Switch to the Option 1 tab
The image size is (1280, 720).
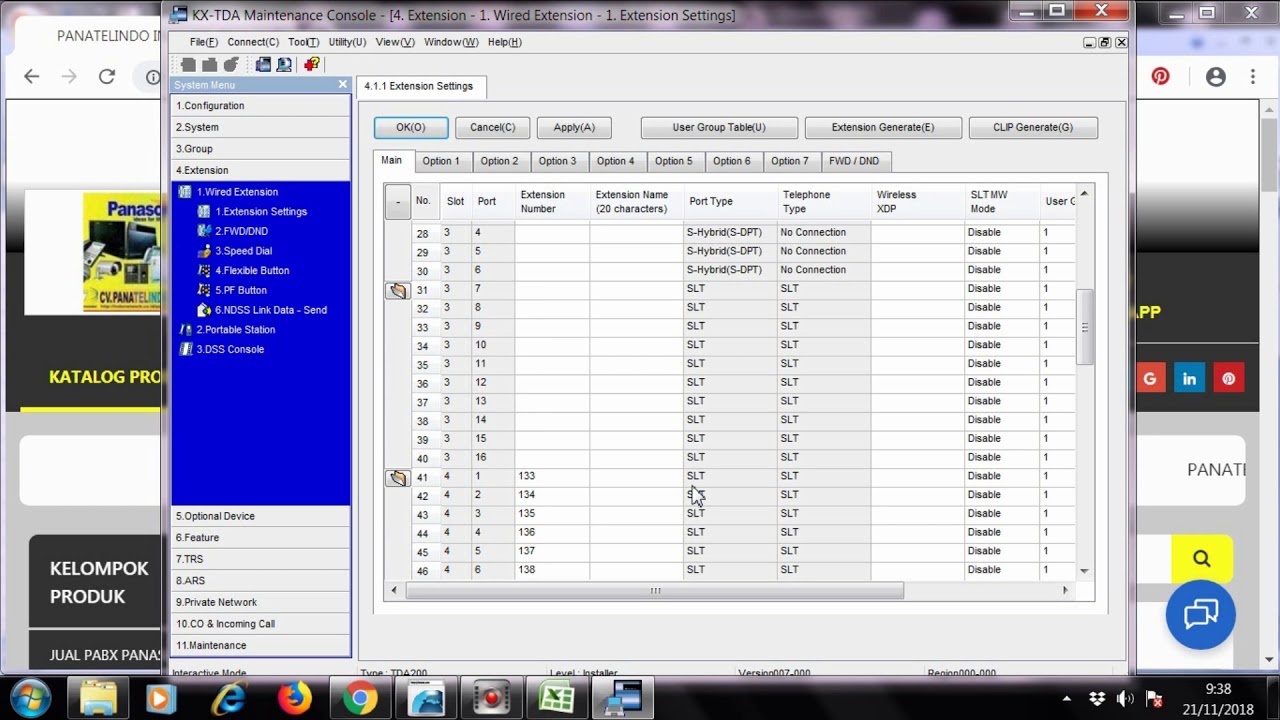tap(441, 161)
